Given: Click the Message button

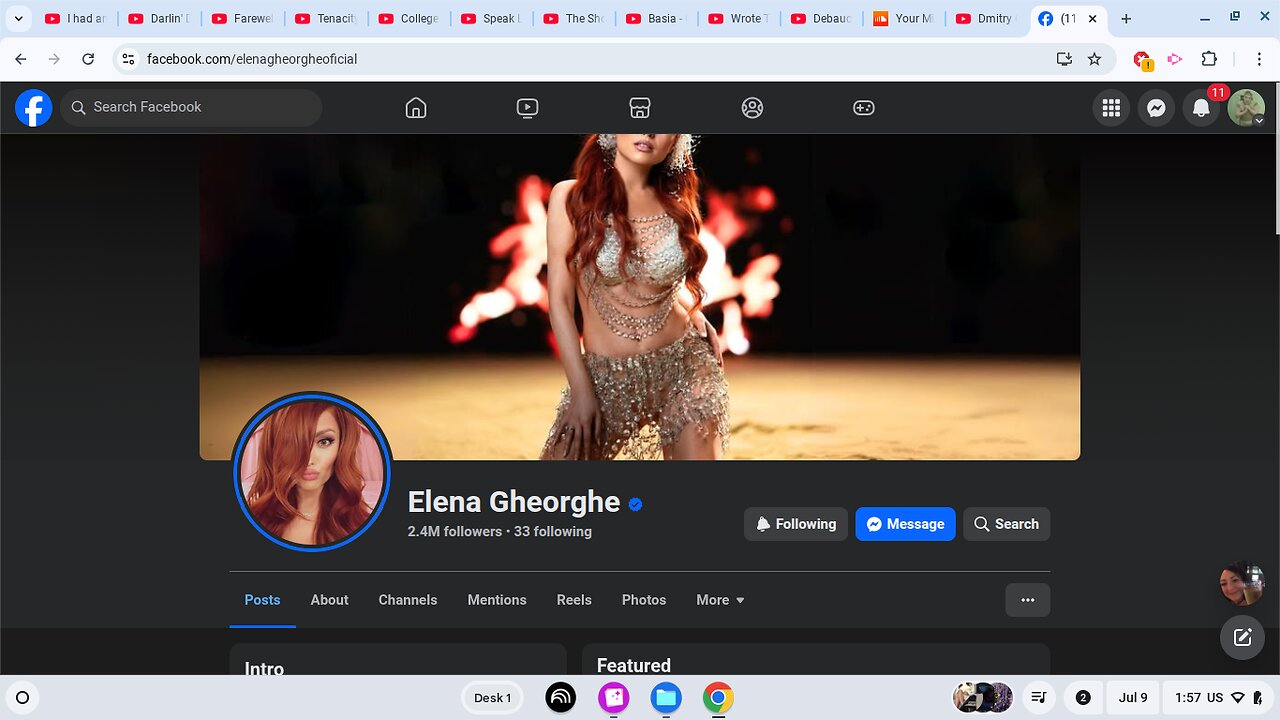Looking at the screenshot, I should pos(905,524).
